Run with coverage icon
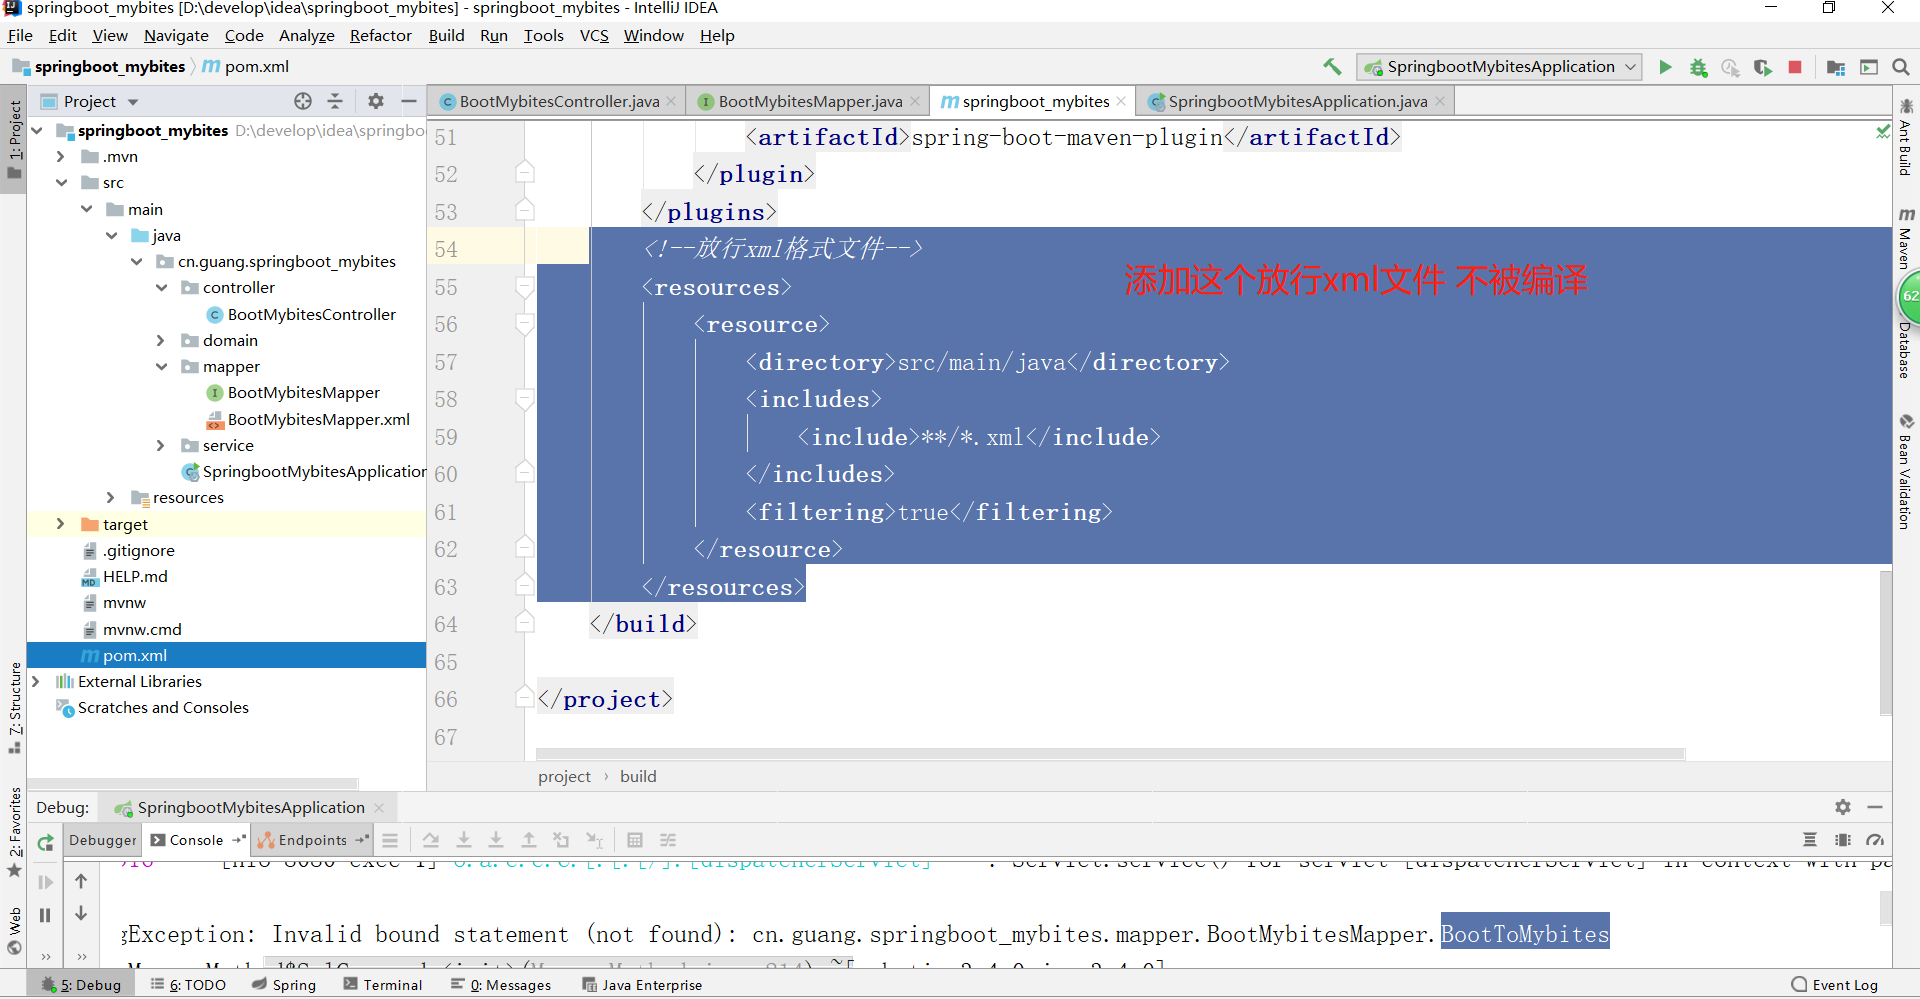 (x=1762, y=67)
